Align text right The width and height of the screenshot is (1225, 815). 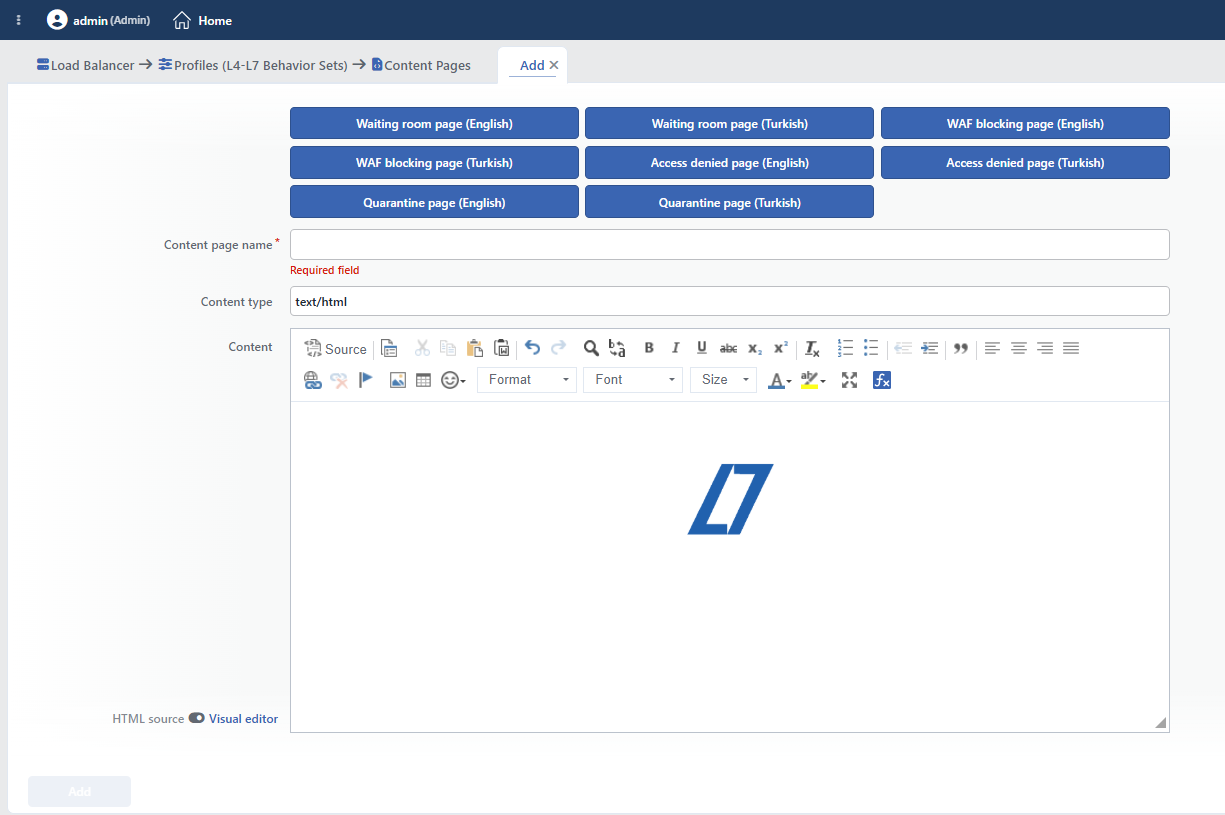1045,348
